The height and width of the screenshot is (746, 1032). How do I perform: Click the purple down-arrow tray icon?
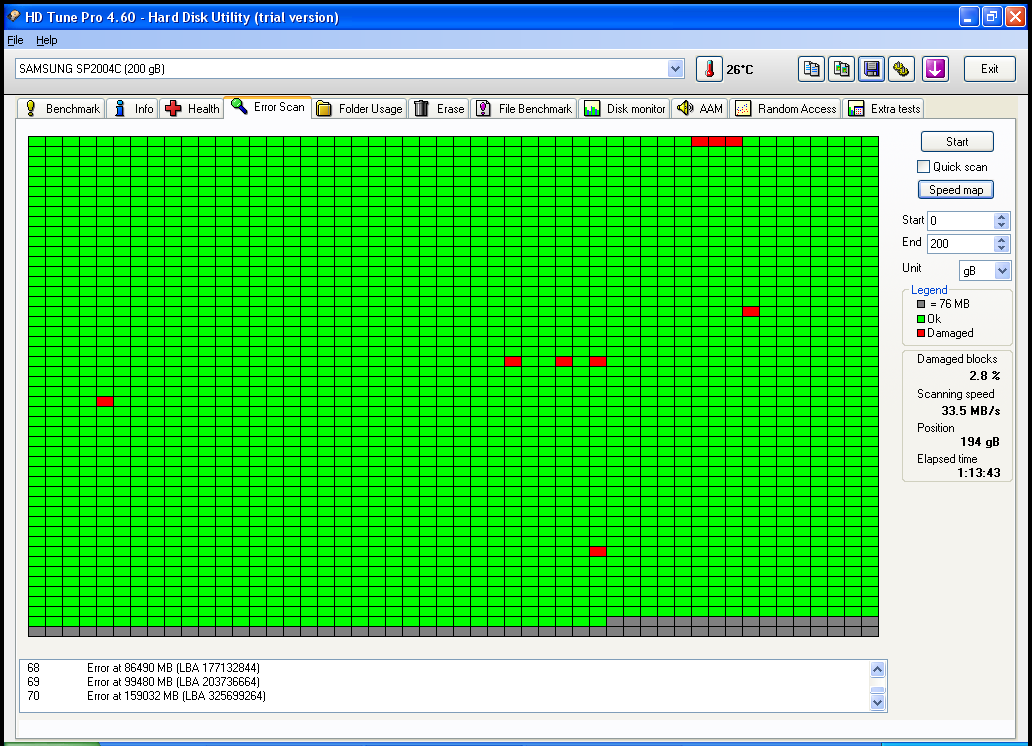tap(935, 69)
